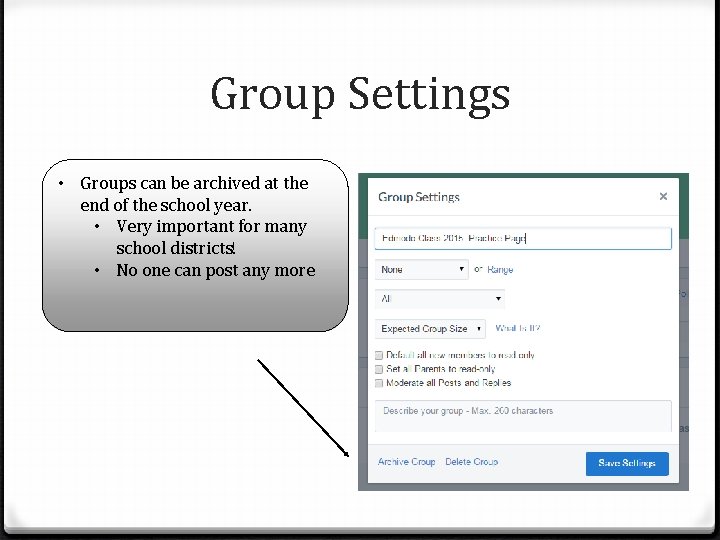Viewport: 720px width, 540px height.
Task: Click the Describe your group text area
Action: pyautogui.click(x=523, y=416)
